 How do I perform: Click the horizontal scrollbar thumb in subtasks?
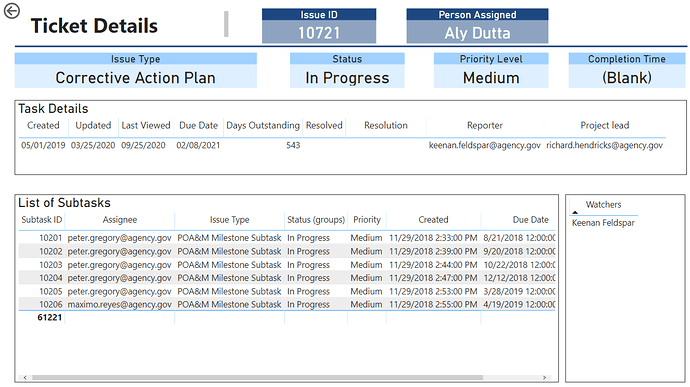tap(257, 377)
